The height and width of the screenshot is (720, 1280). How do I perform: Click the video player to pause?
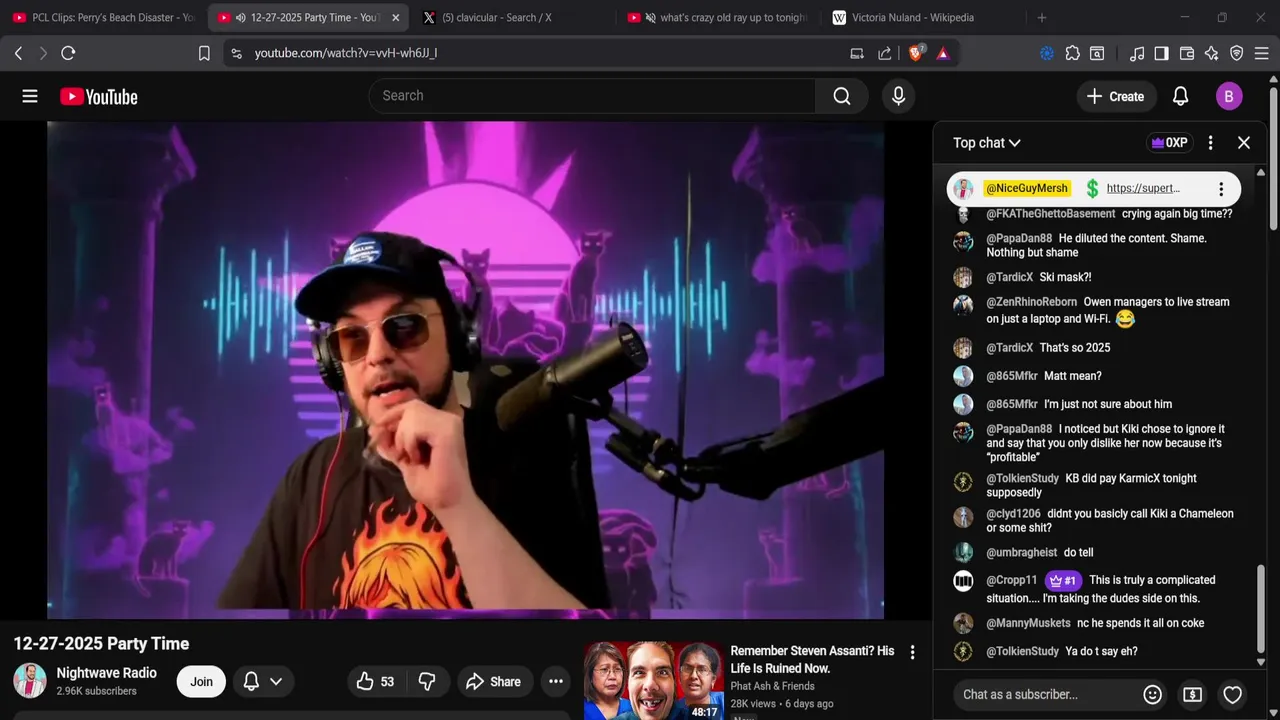tap(465, 370)
